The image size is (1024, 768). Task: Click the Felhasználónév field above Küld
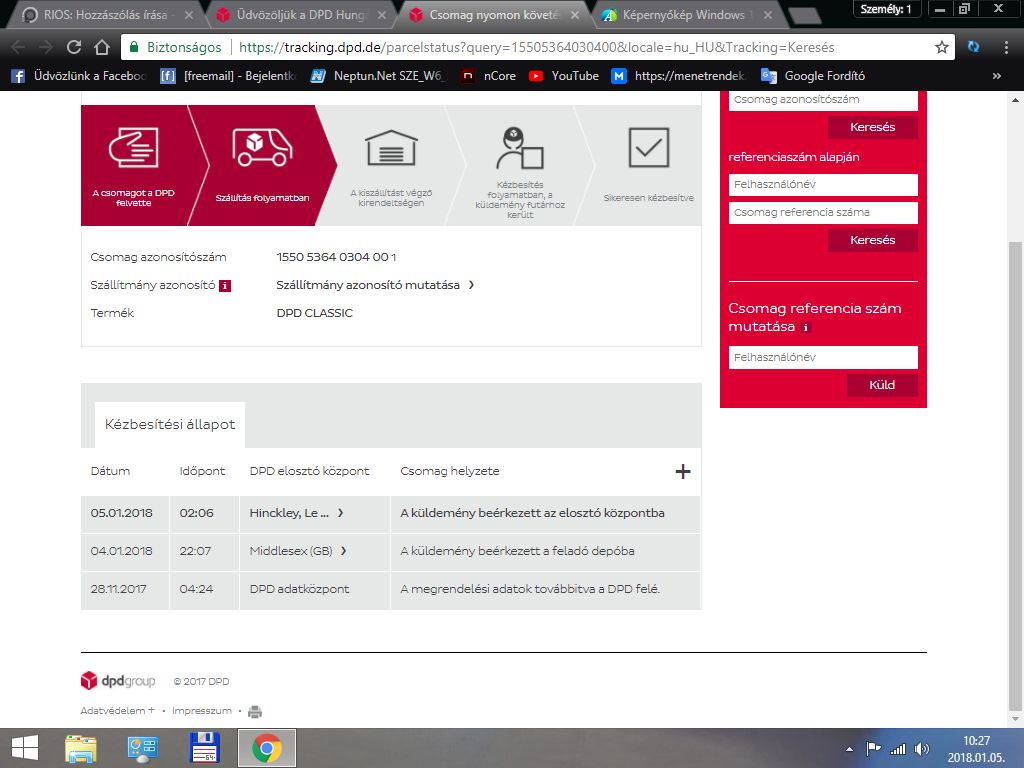(823, 358)
